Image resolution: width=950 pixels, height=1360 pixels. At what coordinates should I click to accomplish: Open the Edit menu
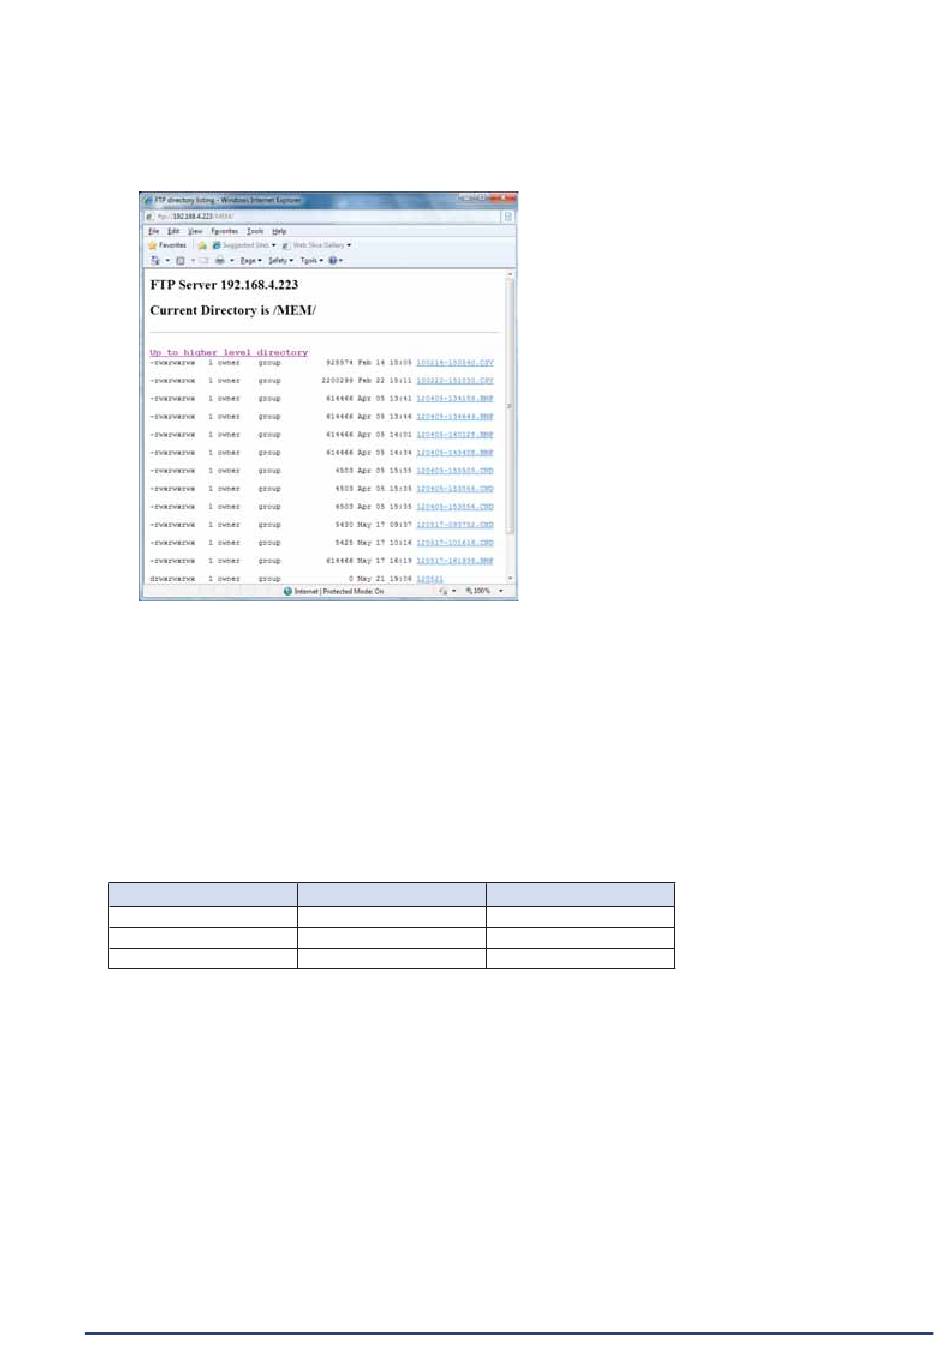[x=173, y=231]
